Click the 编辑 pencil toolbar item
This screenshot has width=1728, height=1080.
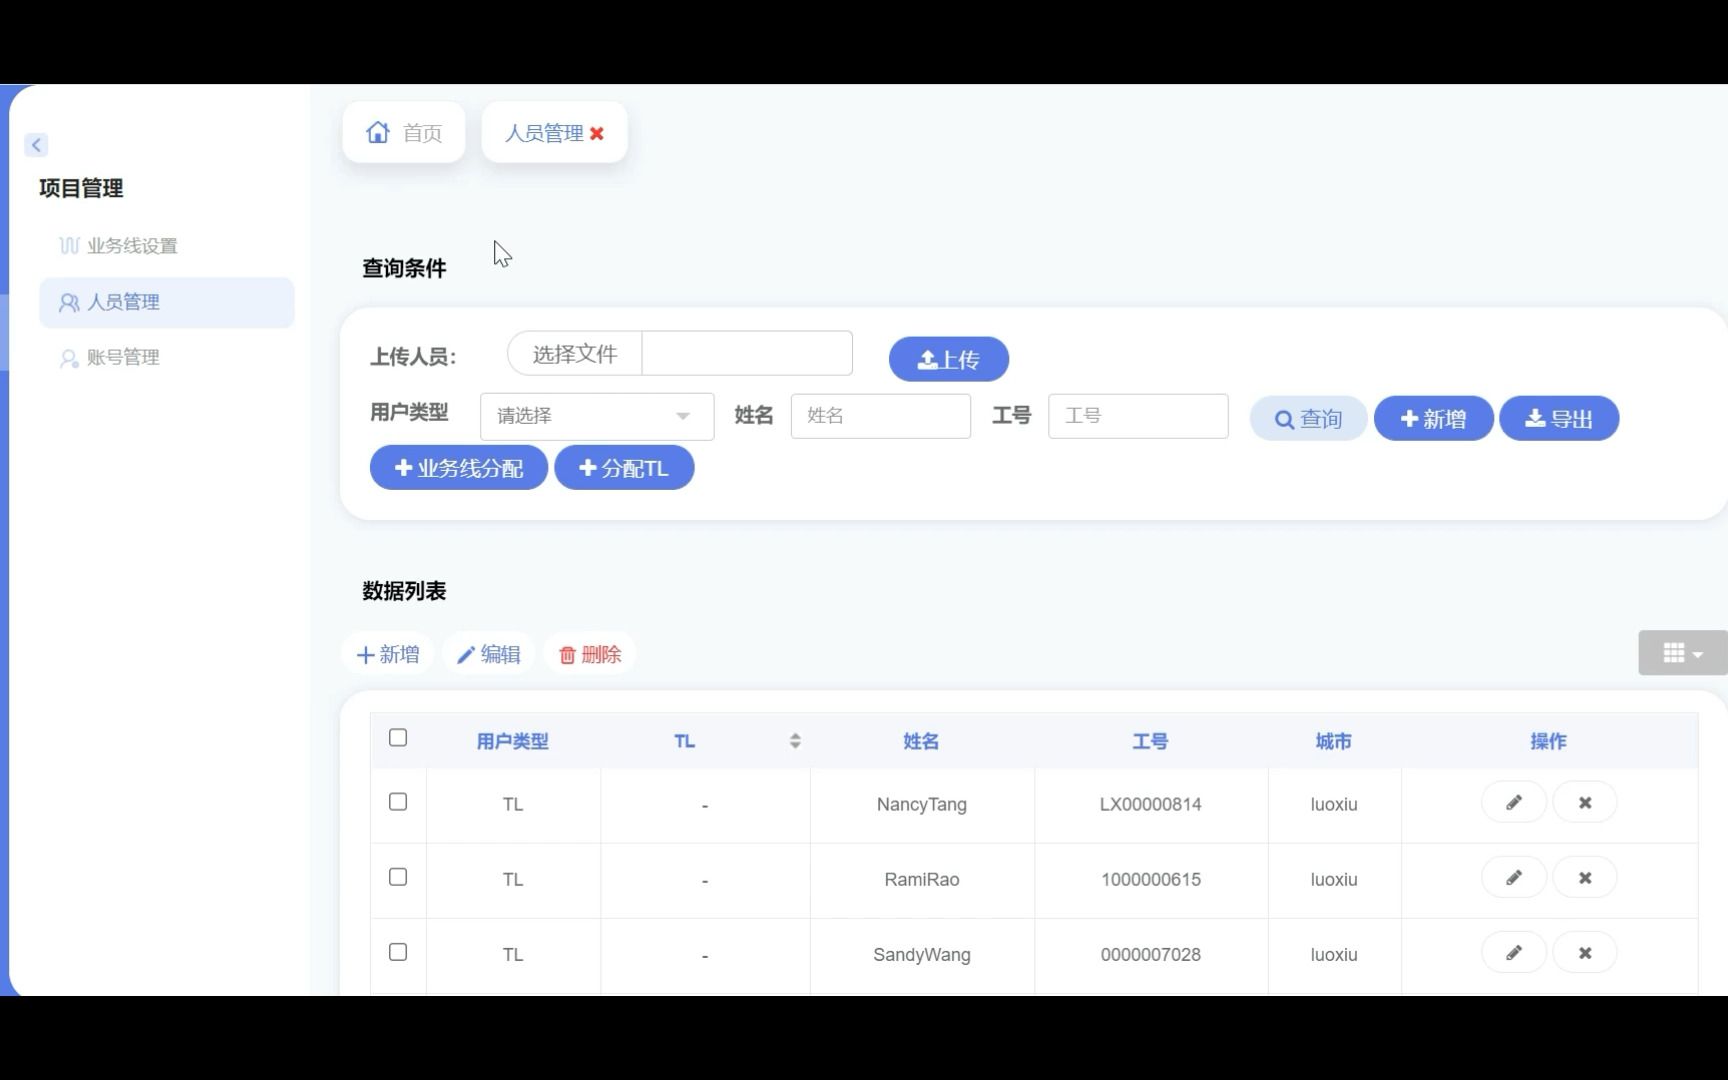point(489,655)
